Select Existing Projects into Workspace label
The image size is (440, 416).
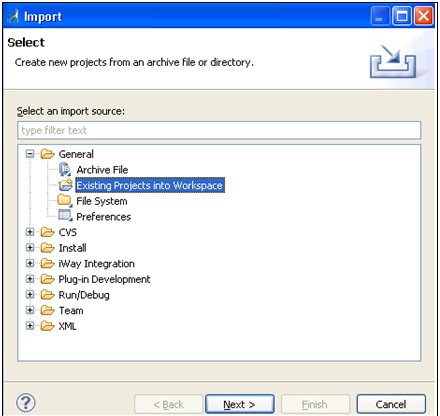pyautogui.click(x=150, y=185)
